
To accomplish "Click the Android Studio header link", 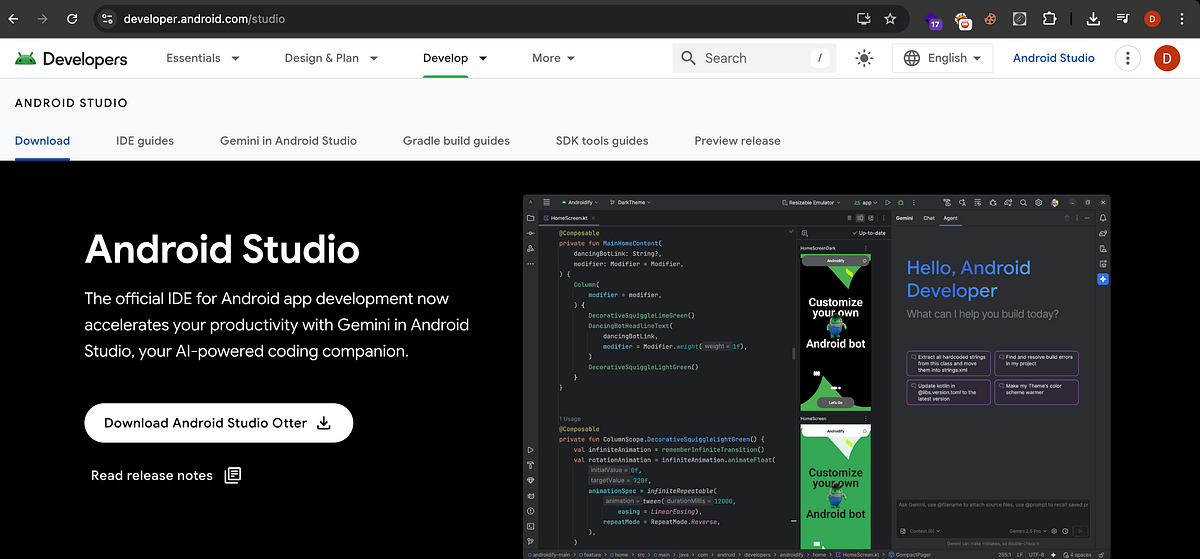I will (1054, 58).
